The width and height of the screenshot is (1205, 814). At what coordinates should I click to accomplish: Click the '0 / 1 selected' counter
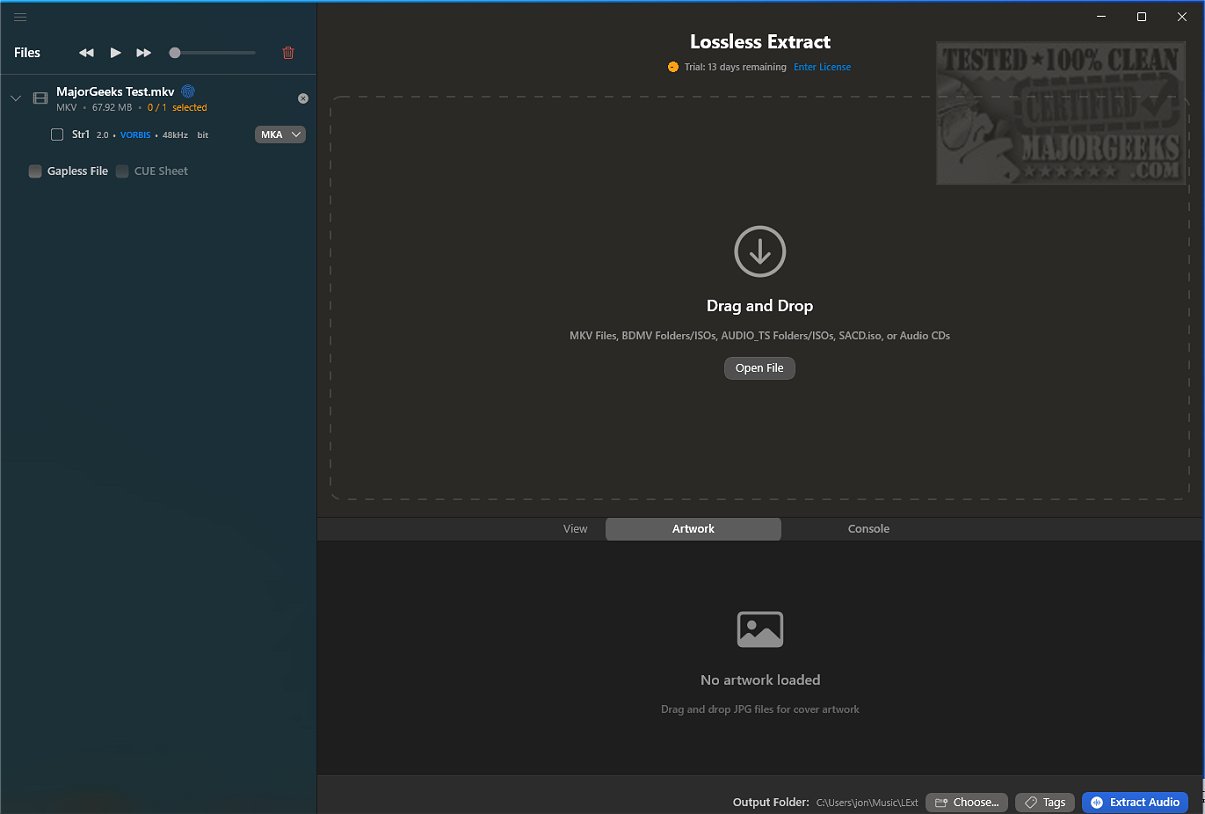177,108
